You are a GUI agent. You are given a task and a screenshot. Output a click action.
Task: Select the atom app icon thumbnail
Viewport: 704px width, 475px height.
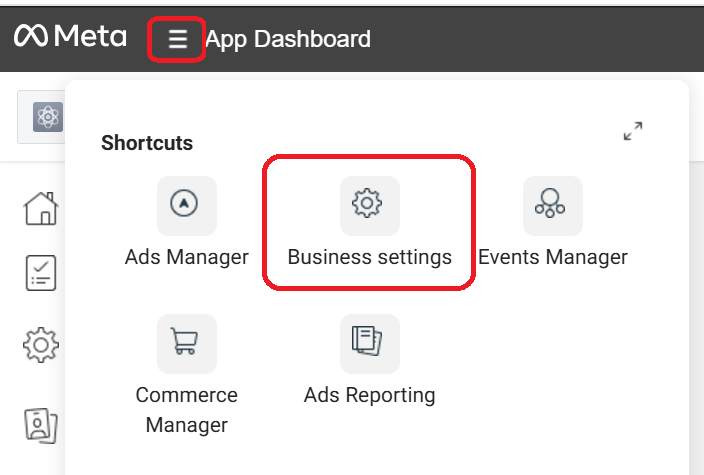coord(48,117)
